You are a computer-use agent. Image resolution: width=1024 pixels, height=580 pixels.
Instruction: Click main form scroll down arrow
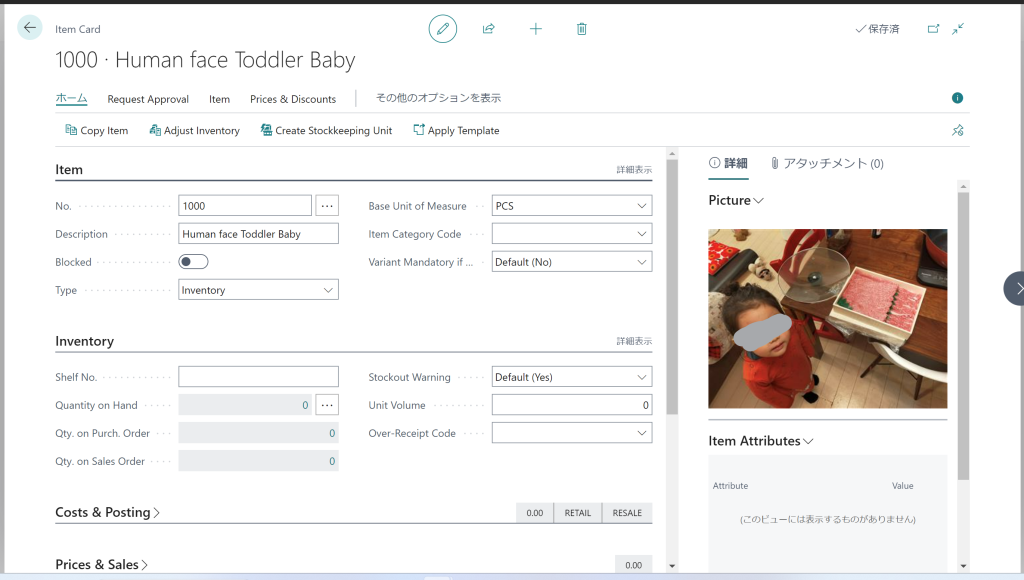coord(672,566)
